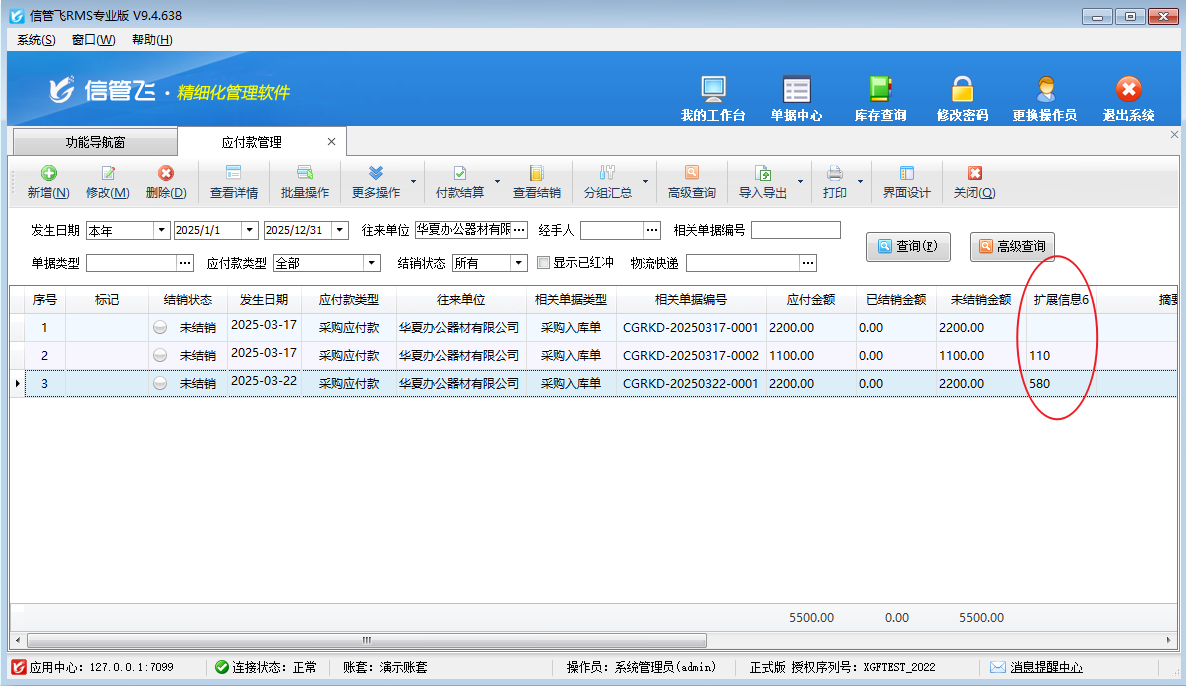This screenshot has height=686, width=1186.
Task: Click 界面设计 (Interface Design) toolbar icon
Action: (x=906, y=174)
